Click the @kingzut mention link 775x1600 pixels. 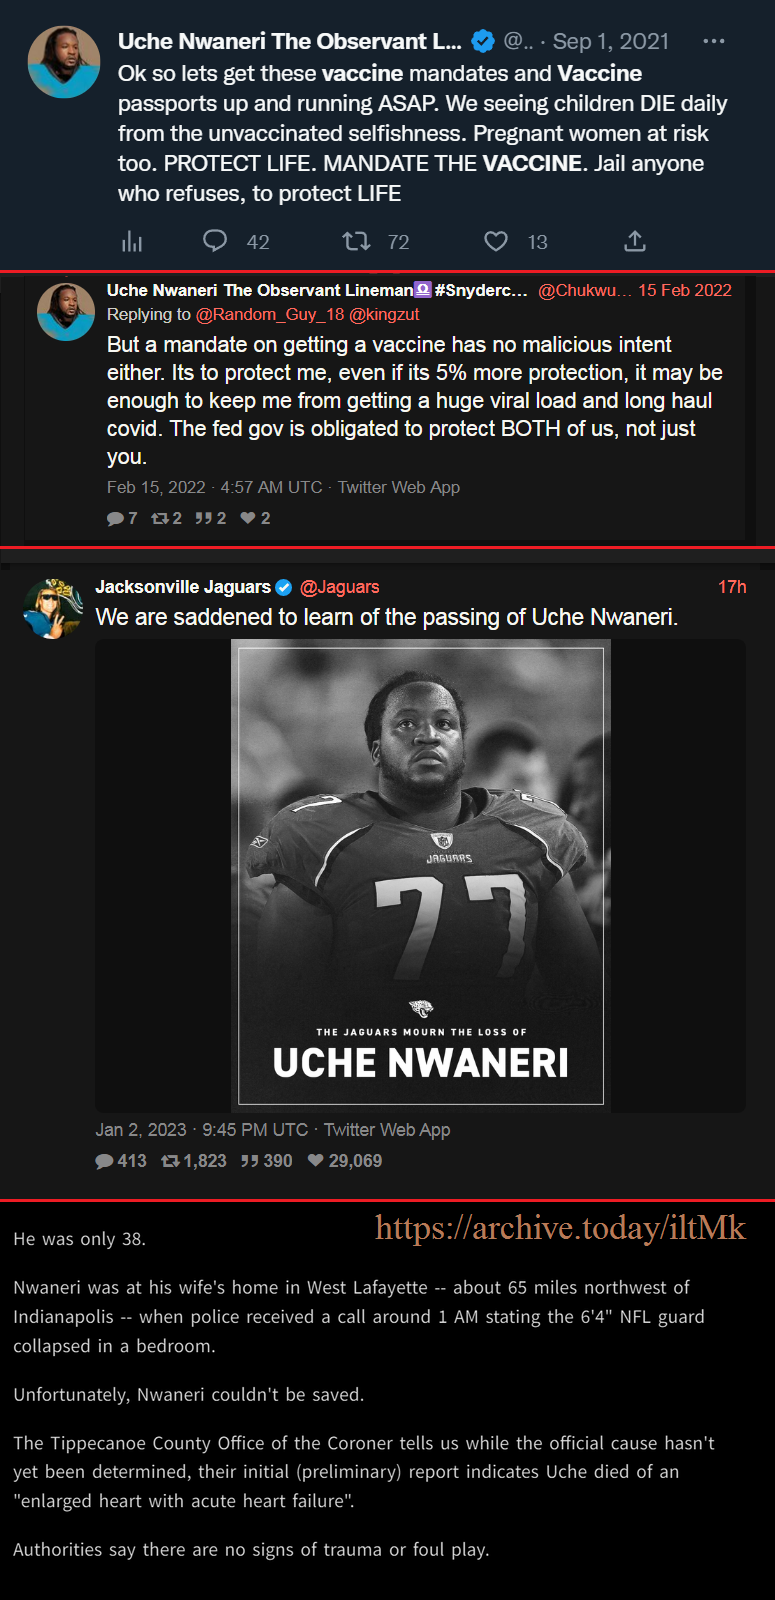384,314
